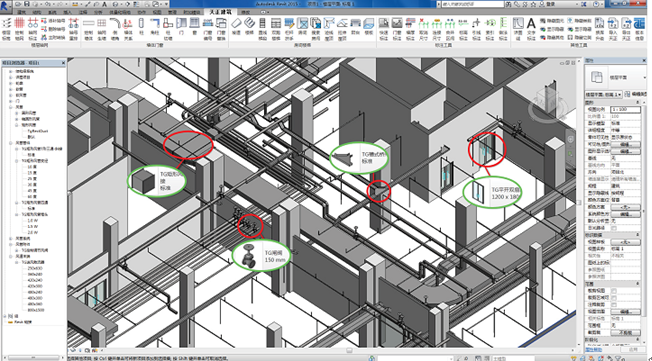Viewport: 652px width, 361px height.
Task: Expand the first node in project browser
Action: coord(10,72)
